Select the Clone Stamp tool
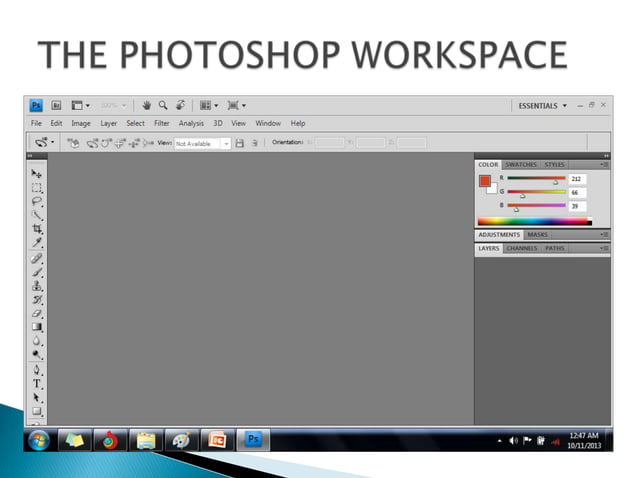This screenshot has width=638, height=478. [37, 286]
